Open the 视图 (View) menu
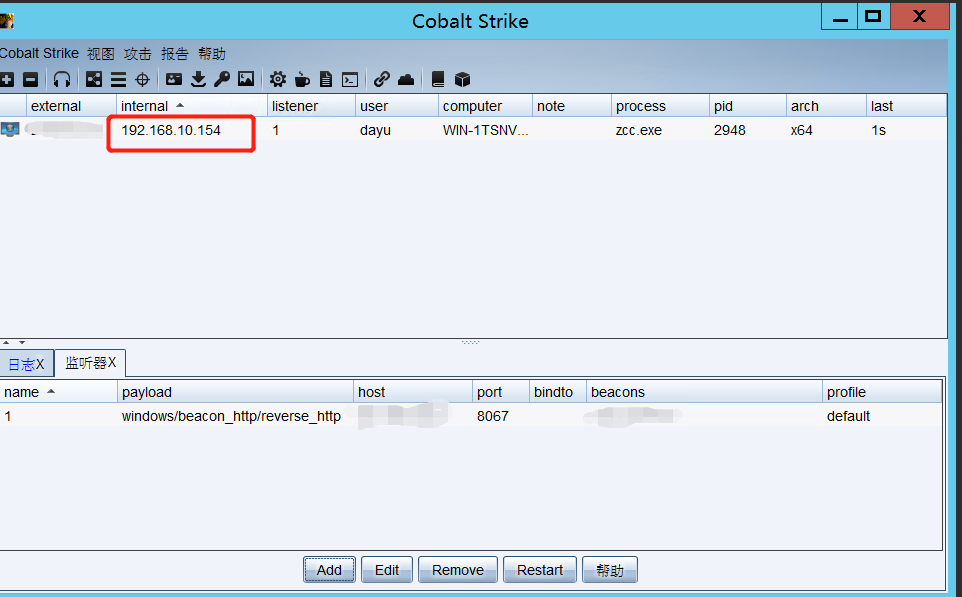This screenshot has height=597, width=962. (x=101, y=53)
